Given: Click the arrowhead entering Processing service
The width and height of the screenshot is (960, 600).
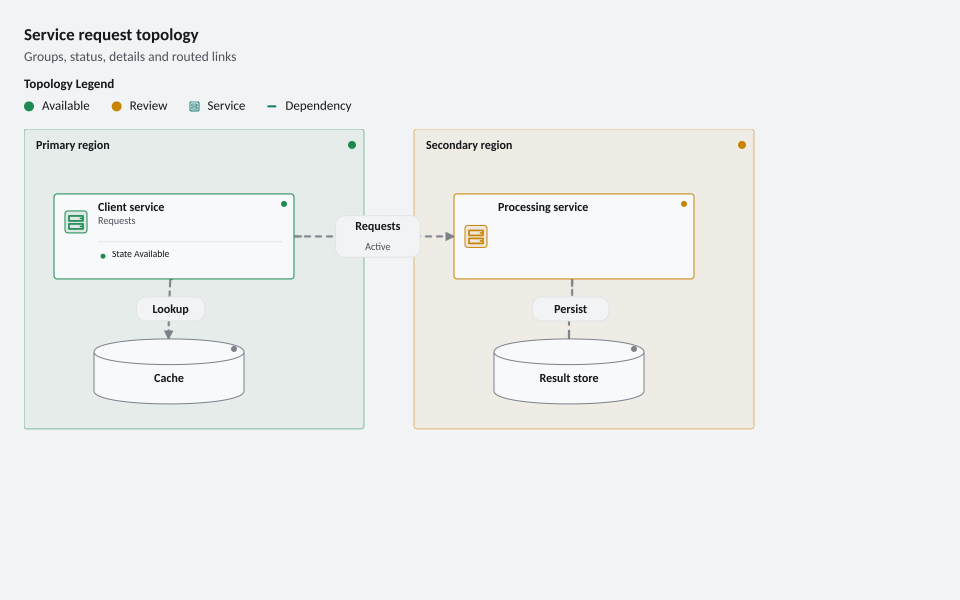Looking at the screenshot, I should tap(449, 236).
